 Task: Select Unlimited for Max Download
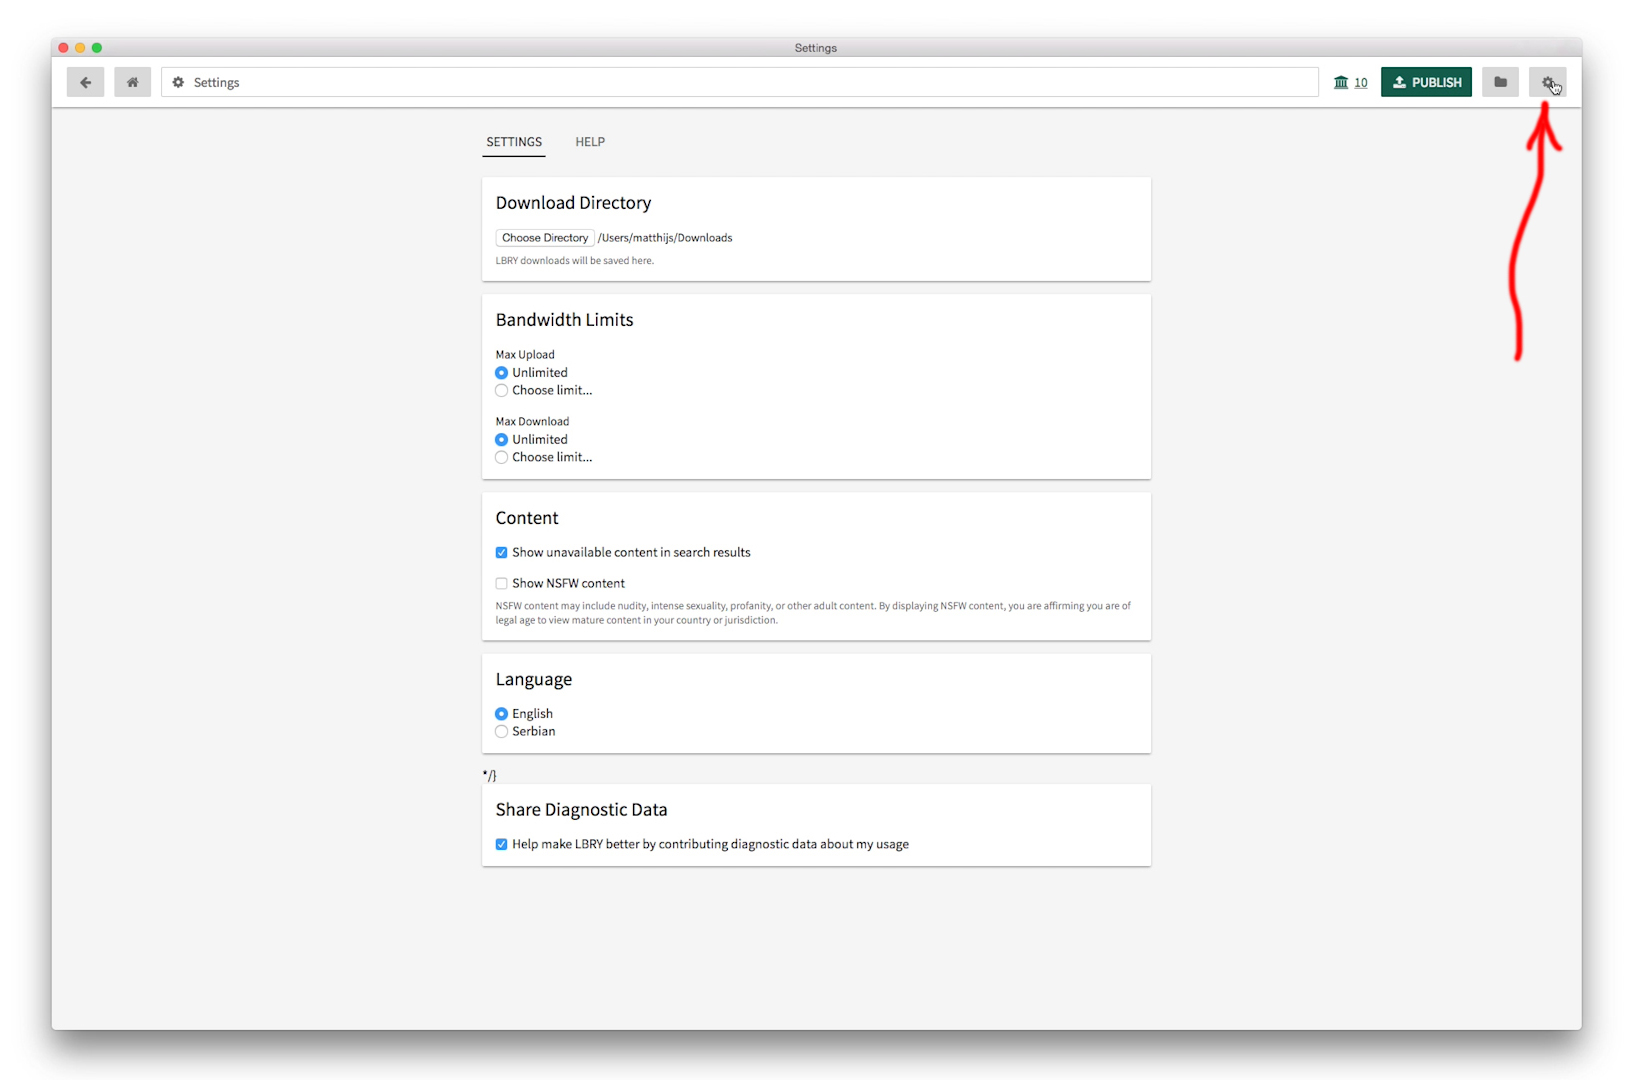(501, 440)
